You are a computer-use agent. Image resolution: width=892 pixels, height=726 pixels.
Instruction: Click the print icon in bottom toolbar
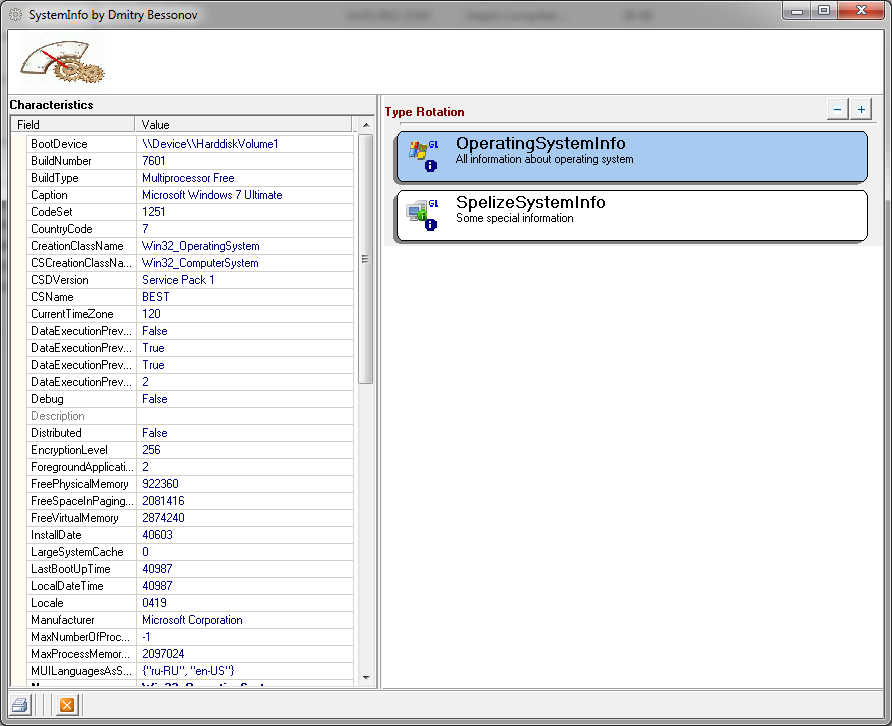pyautogui.click(x=20, y=706)
